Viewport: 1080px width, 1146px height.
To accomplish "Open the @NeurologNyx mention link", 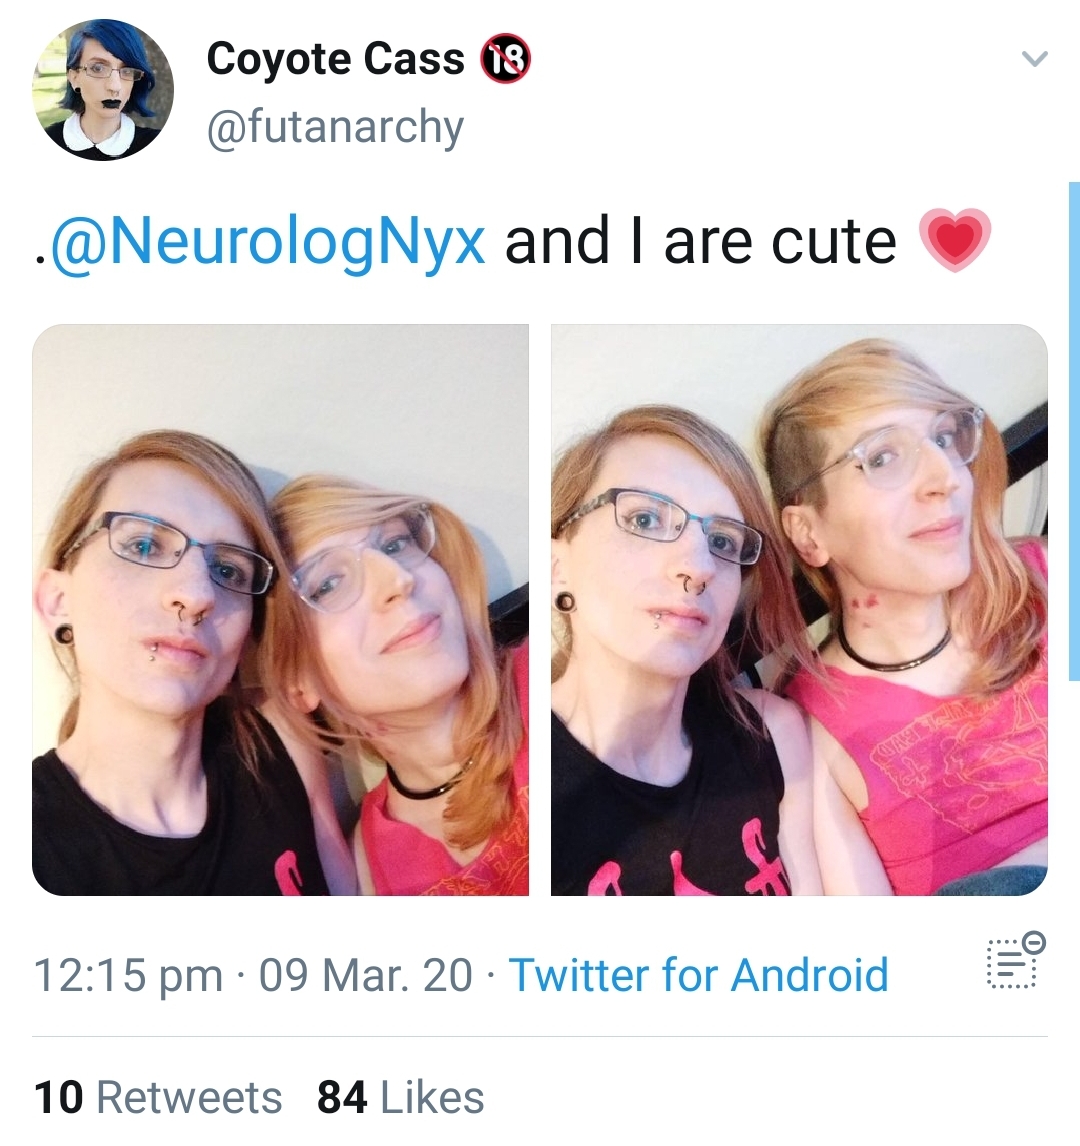I will point(266,242).
